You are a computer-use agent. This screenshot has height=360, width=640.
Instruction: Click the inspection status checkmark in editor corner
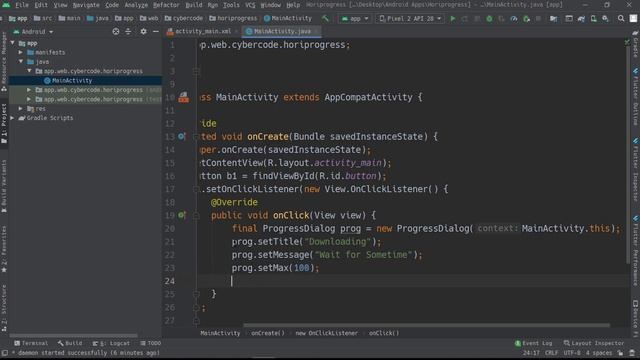[627, 42]
